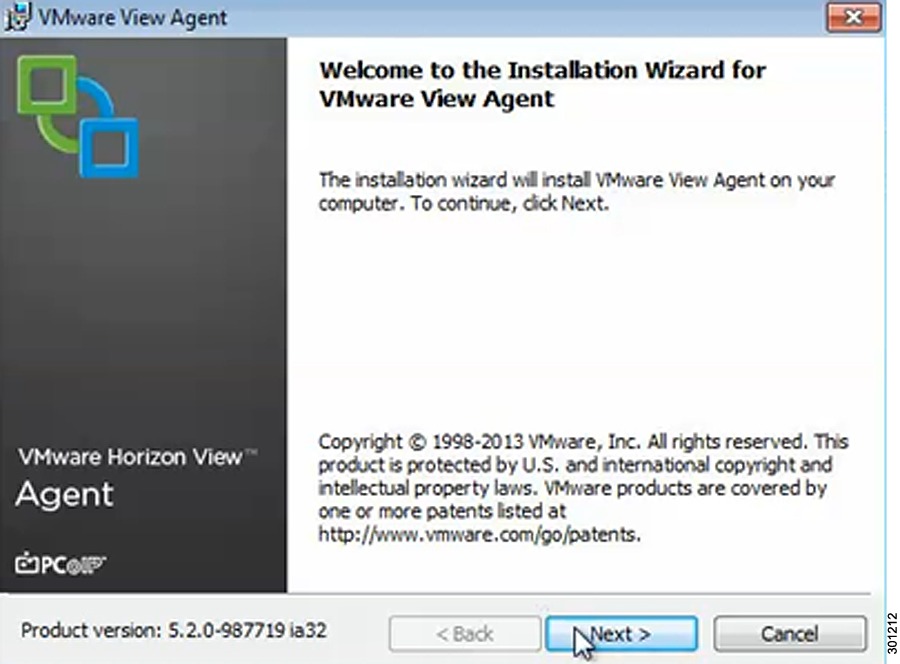Click the 'VMware Horizon View' sidebar label

click(x=137, y=457)
